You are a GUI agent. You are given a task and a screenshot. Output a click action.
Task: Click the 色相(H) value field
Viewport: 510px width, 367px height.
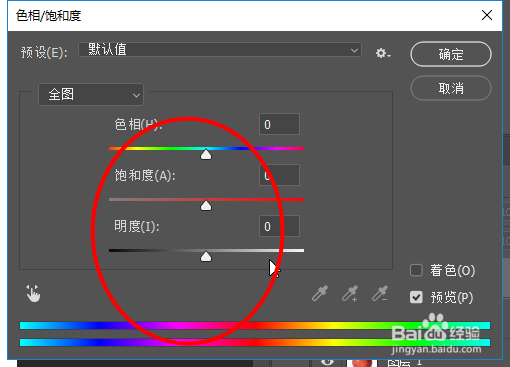[x=279, y=124]
